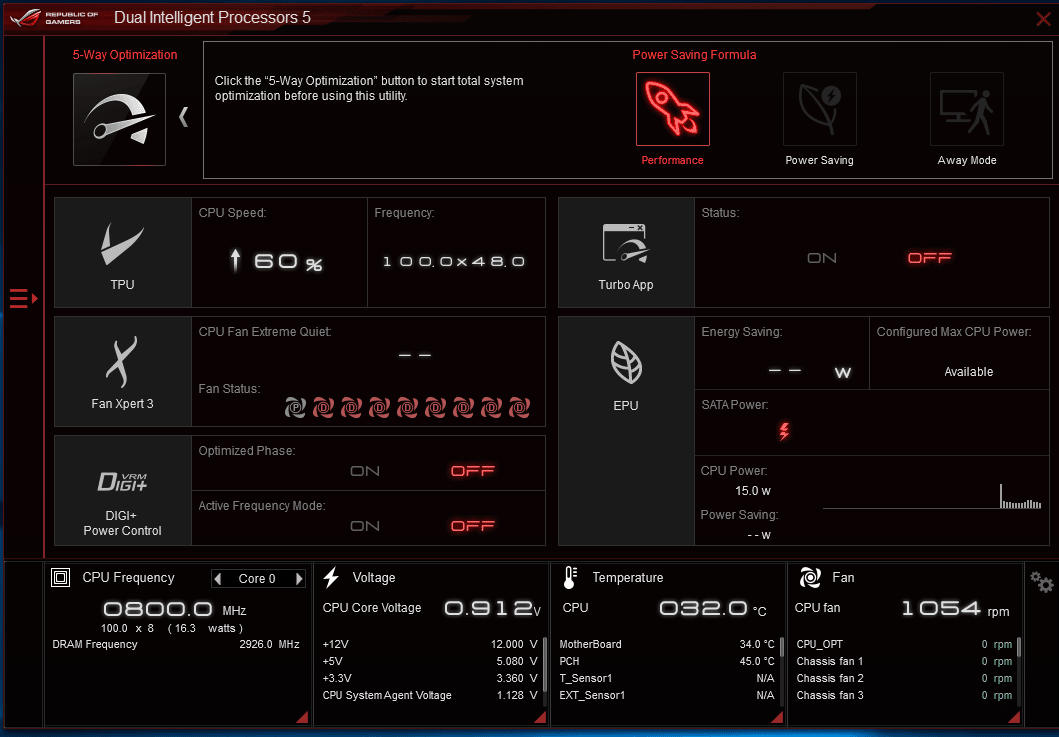The image size is (1059, 737).
Task: Click the CPU temperature 032.0 readout
Action: [x=712, y=608]
